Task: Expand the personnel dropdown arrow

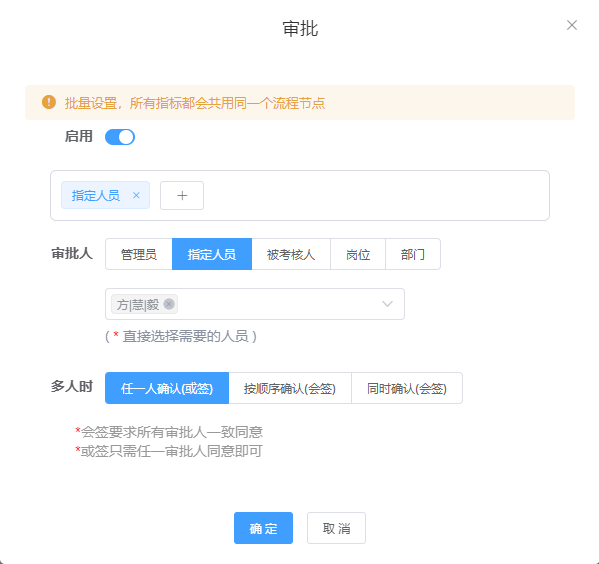Action: (387, 304)
